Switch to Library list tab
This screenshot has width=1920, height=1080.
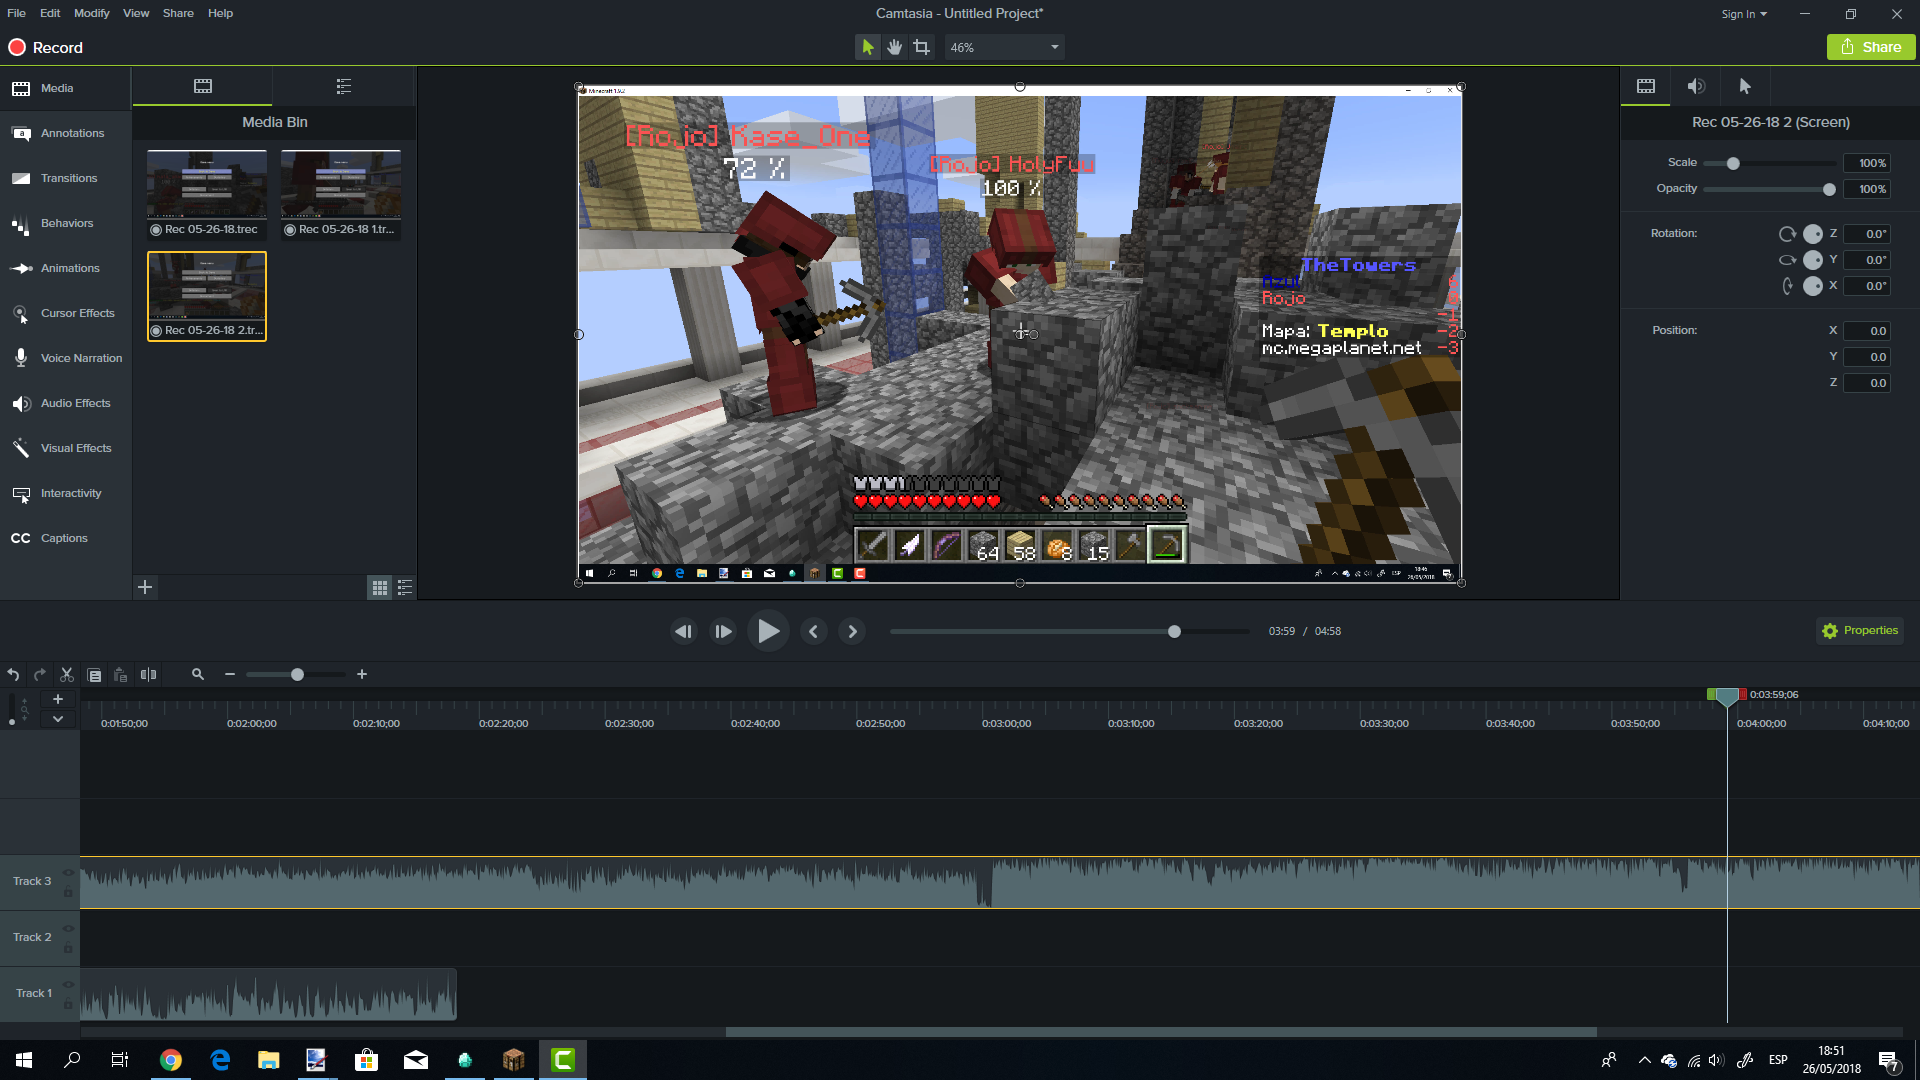(344, 86)
